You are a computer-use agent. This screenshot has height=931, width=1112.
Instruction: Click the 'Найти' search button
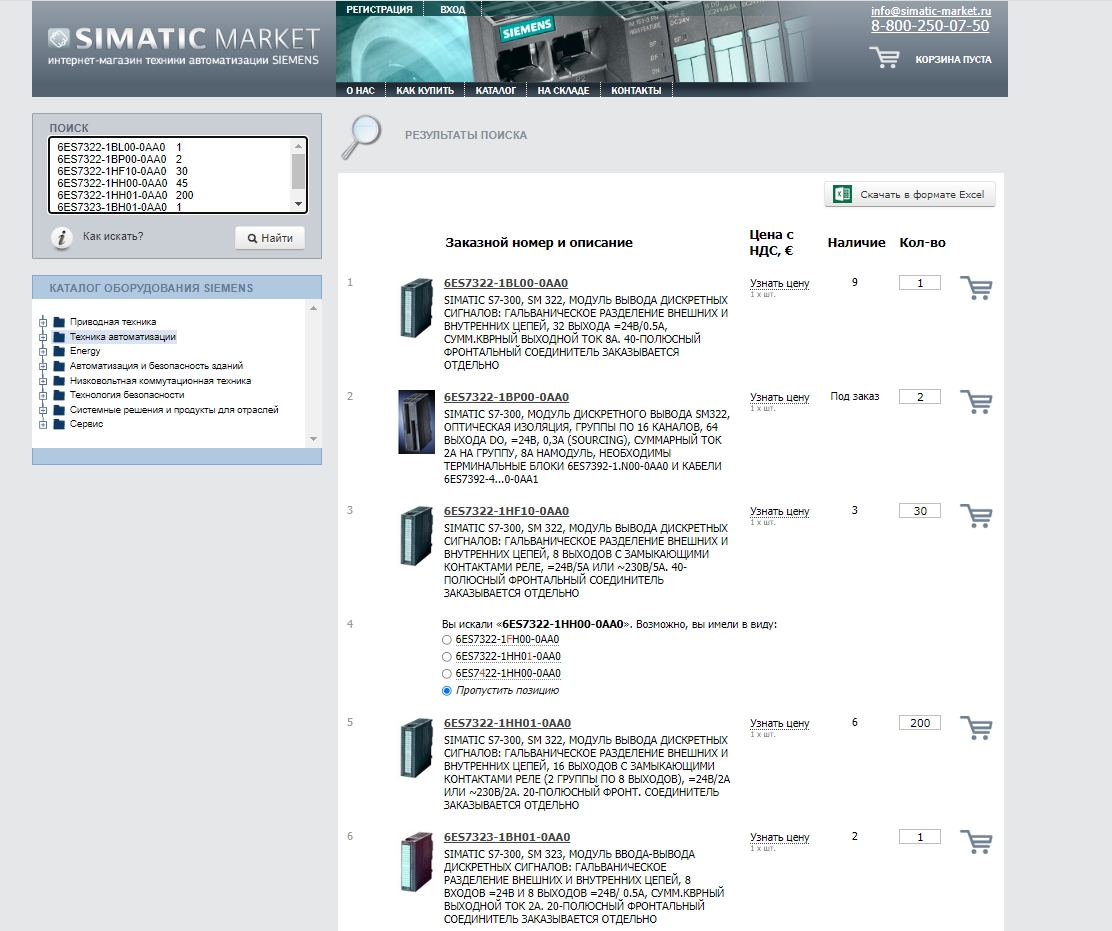coord(270,238)
